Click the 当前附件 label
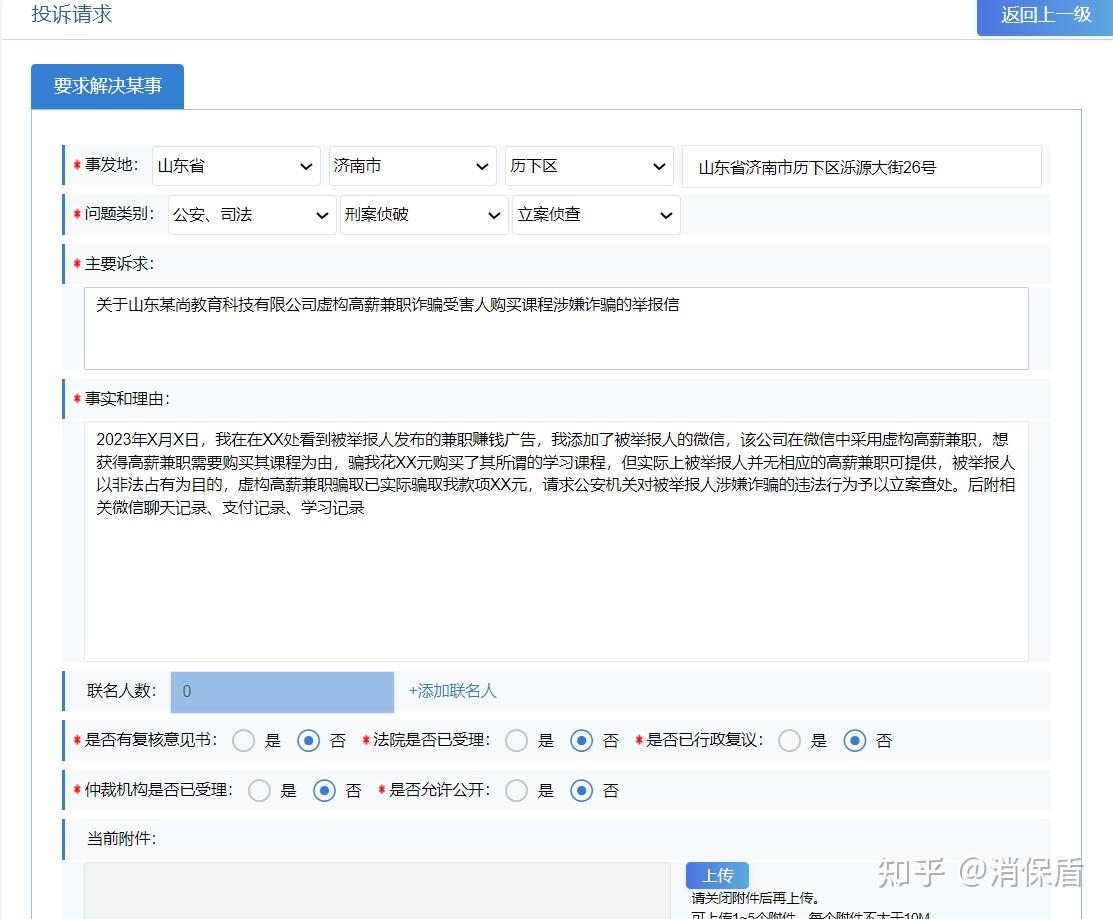Screen dimensions: 1113x919 (121, 839)
